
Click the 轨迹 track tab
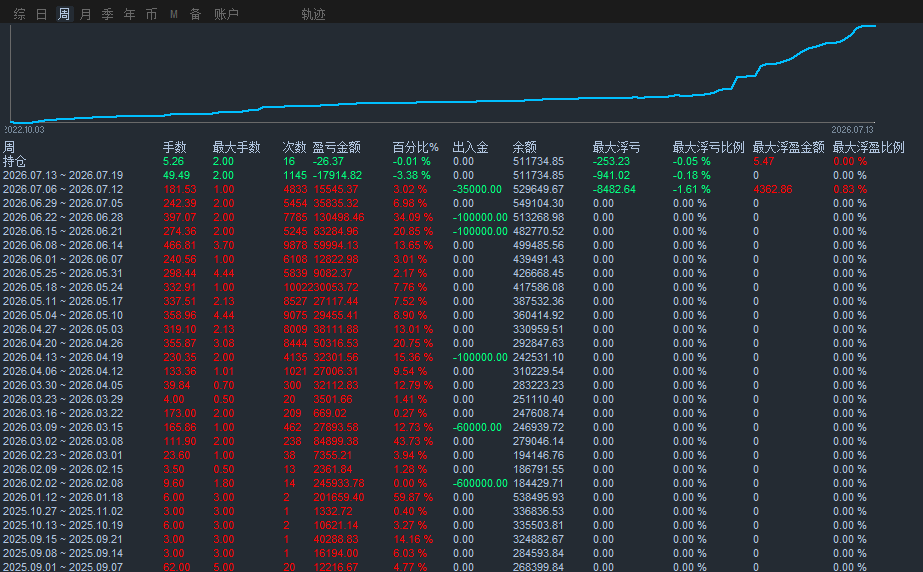313,14
